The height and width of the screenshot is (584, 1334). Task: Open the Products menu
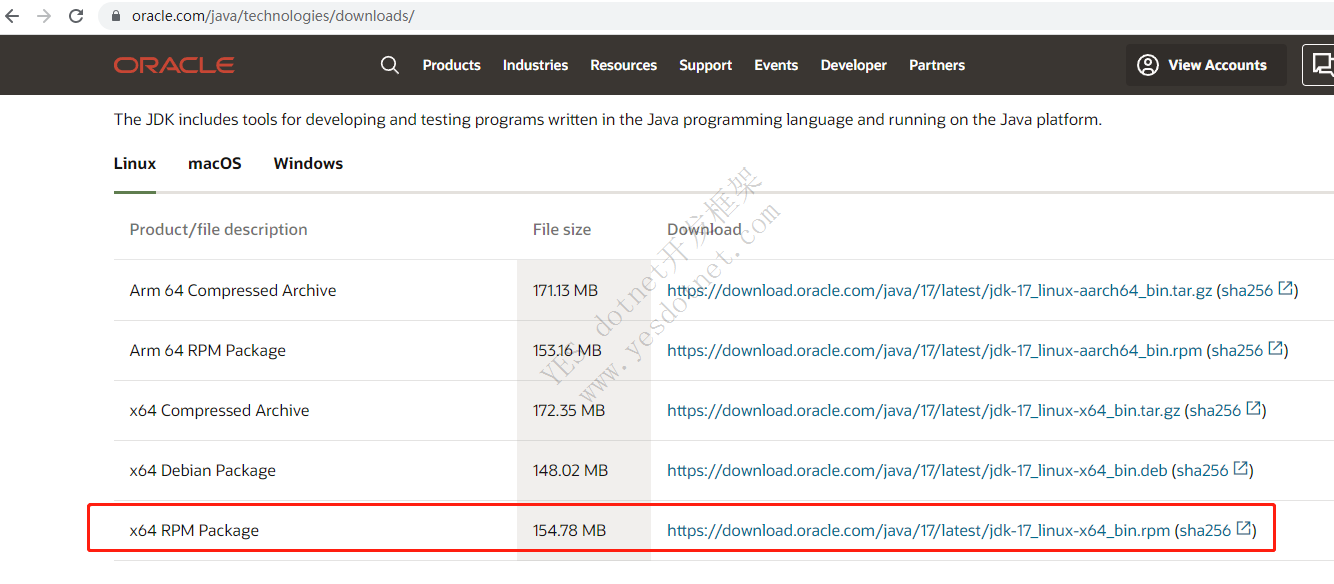point(451,65)
